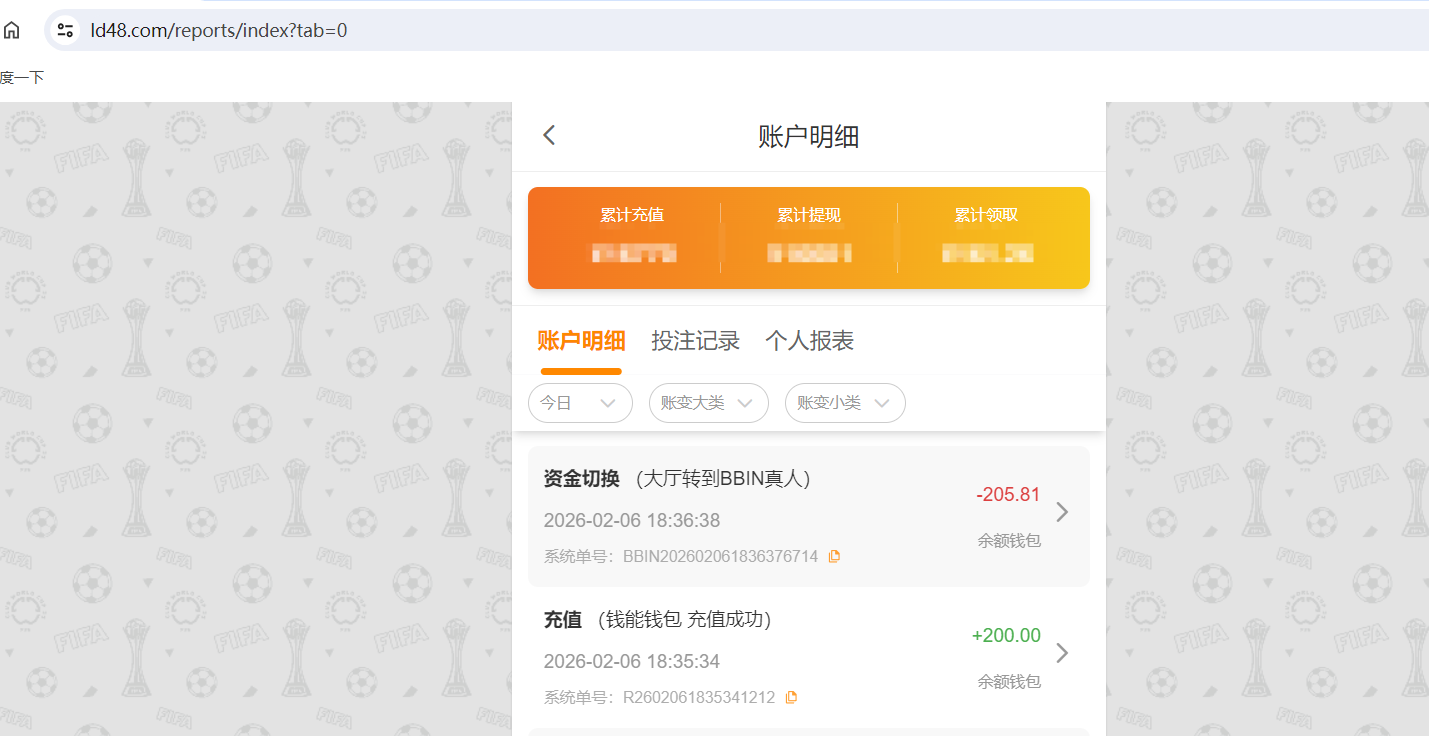Copy the recharge order number R2602061835341212
The width and height of the screenshot is (1429, 736).
tap(791, 697)
